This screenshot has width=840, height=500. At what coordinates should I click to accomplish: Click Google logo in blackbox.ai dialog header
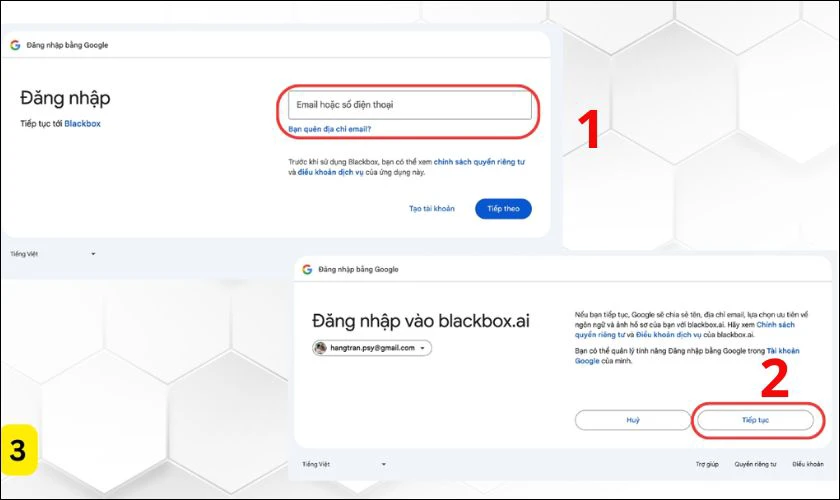coord(307,270)
